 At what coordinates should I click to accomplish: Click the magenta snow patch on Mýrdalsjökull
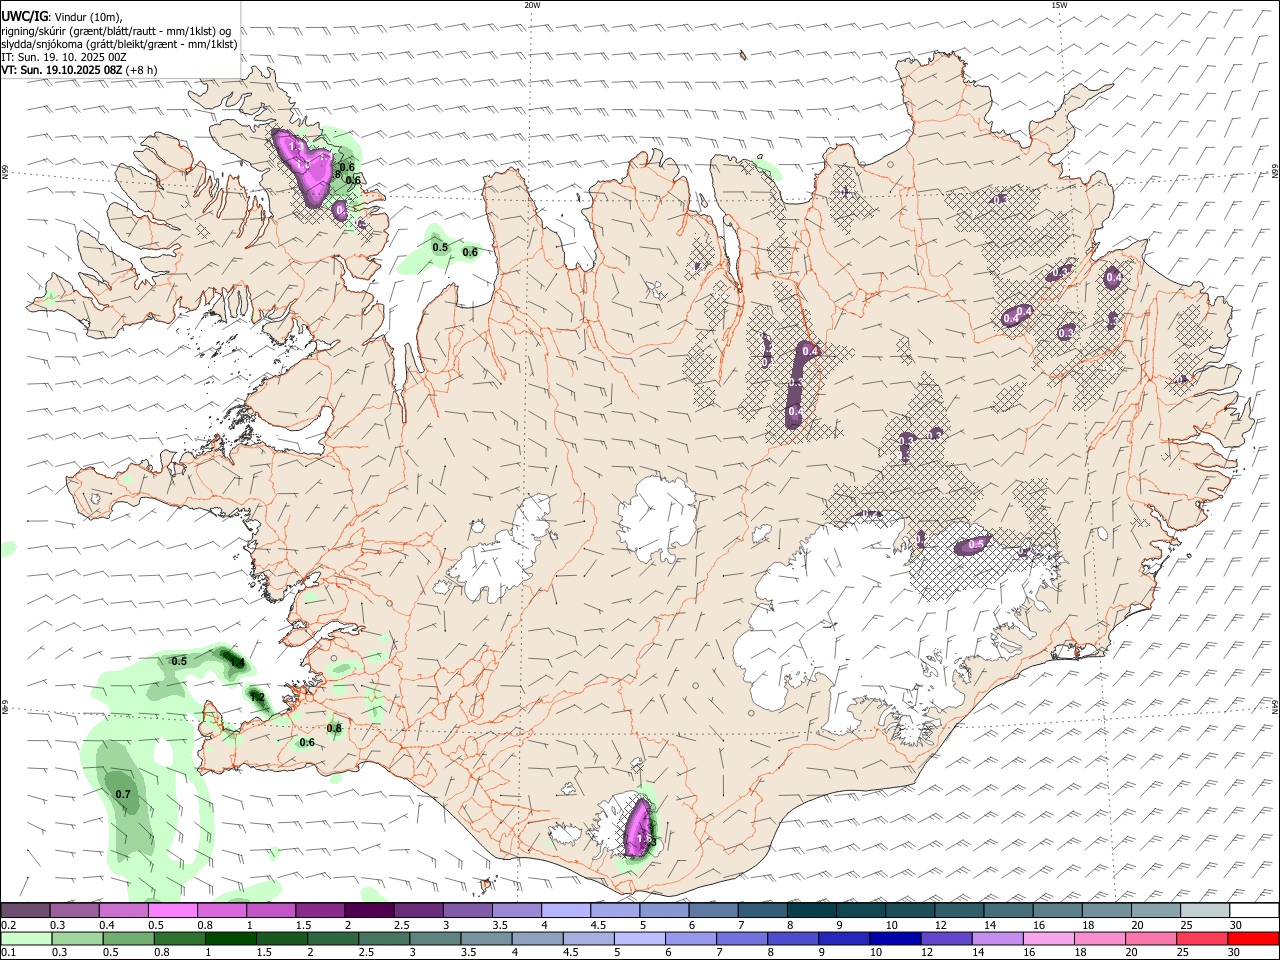pos(637,830)
